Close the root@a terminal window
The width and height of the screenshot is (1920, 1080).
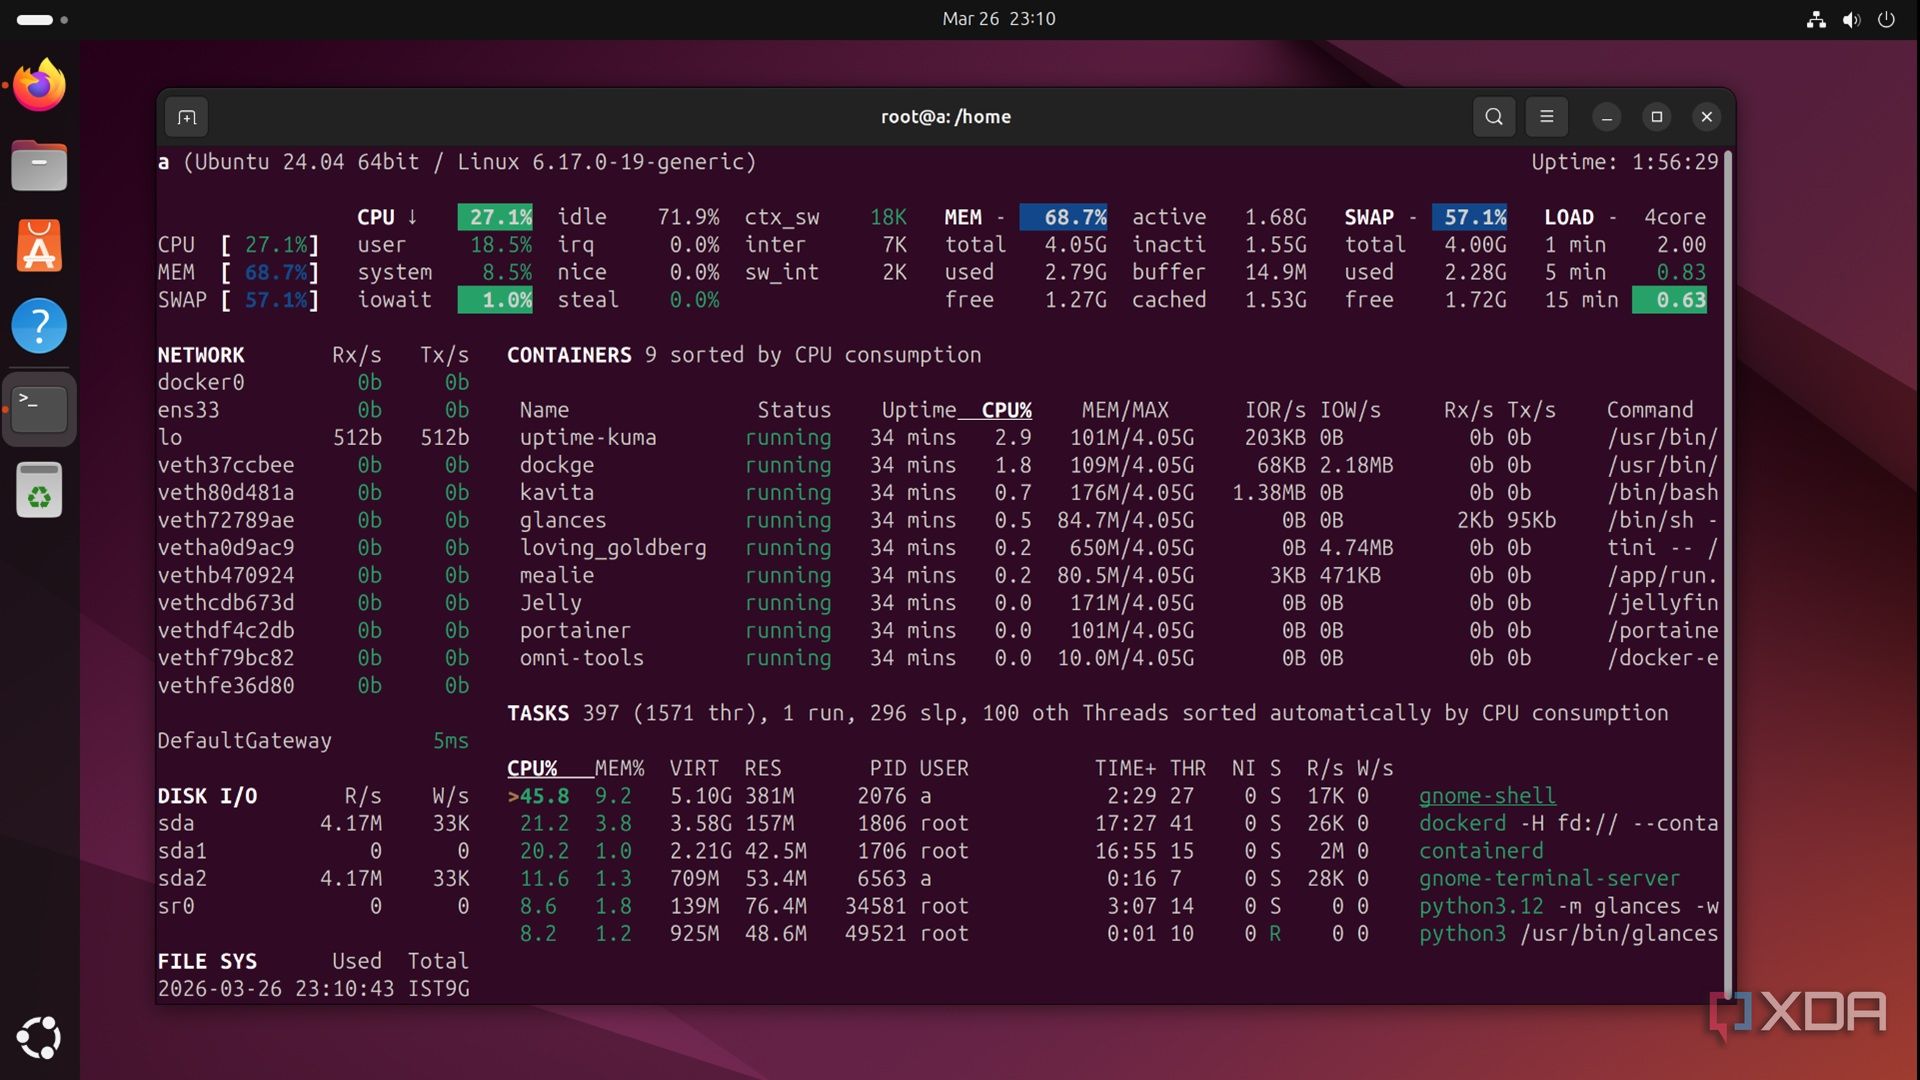pyautogui.click(x=1706, y=117)
